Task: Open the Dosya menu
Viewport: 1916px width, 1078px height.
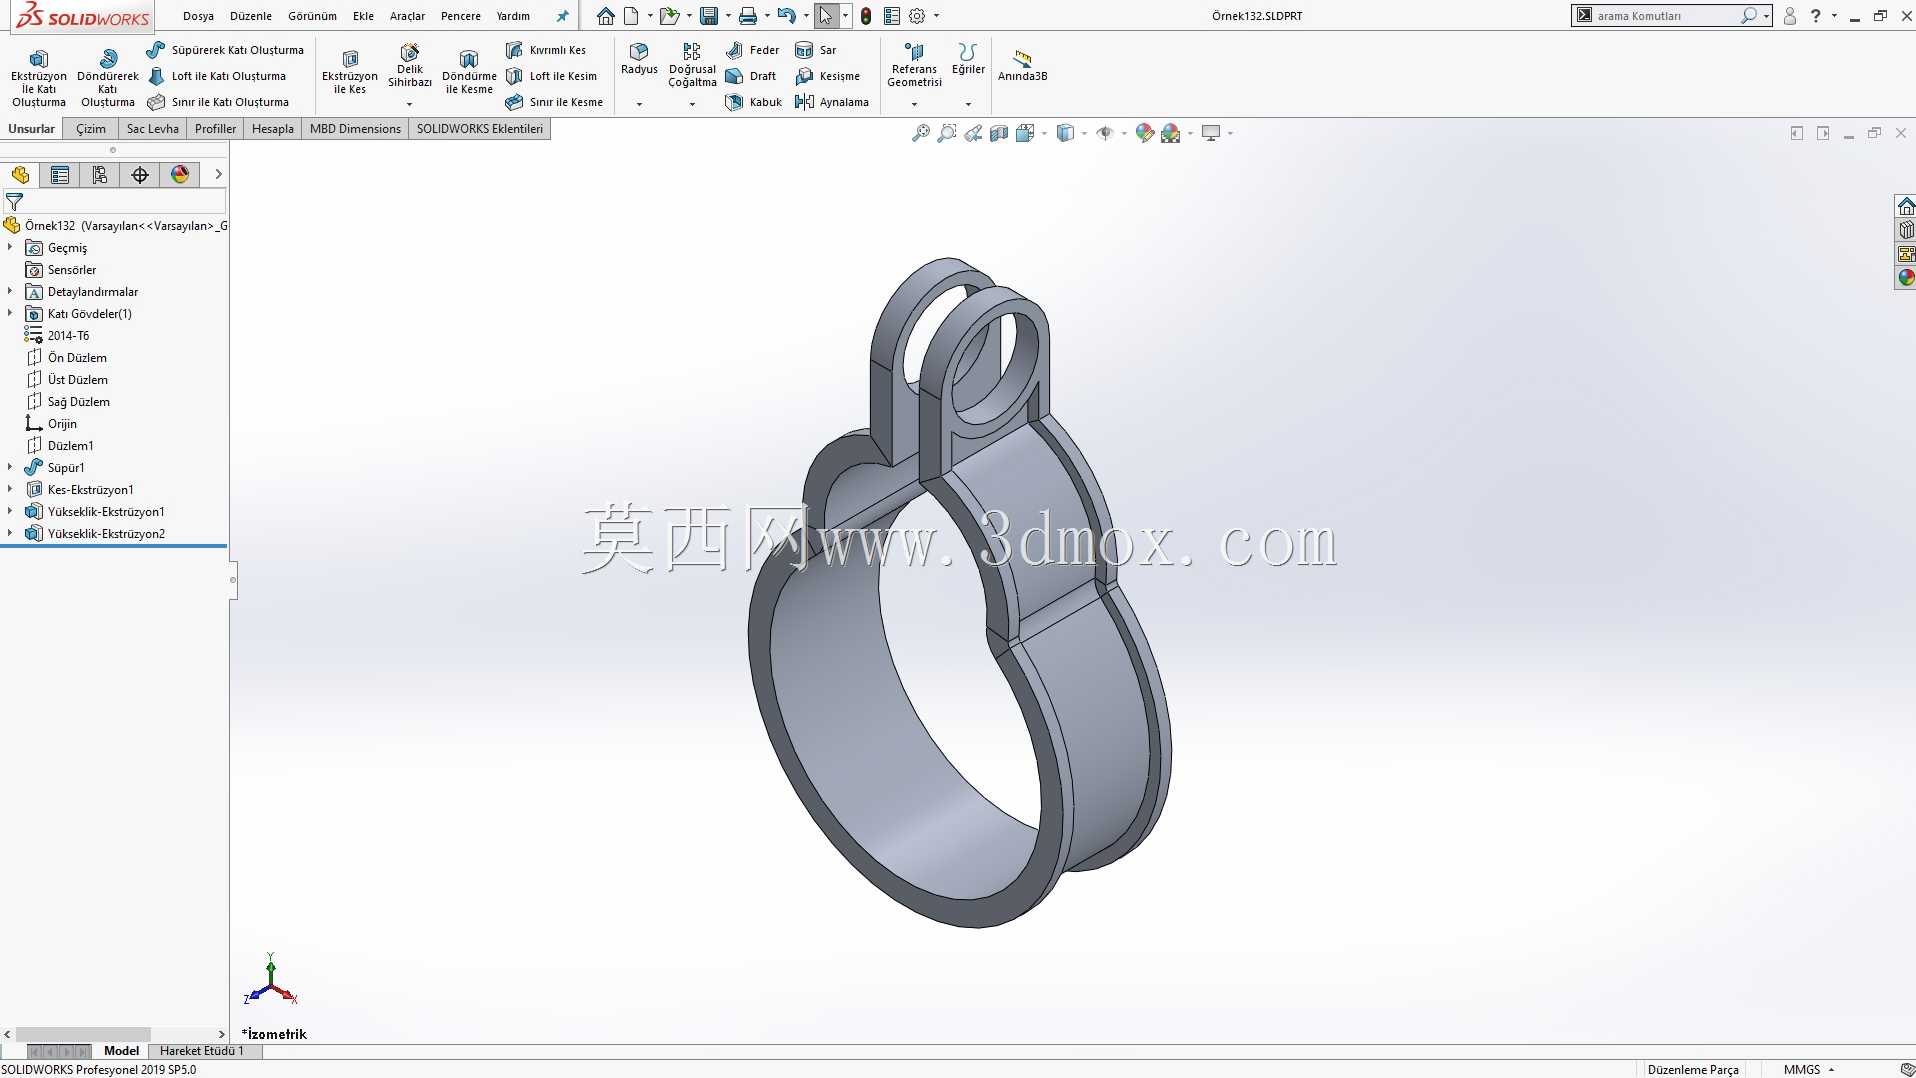Action: (198, 16)
